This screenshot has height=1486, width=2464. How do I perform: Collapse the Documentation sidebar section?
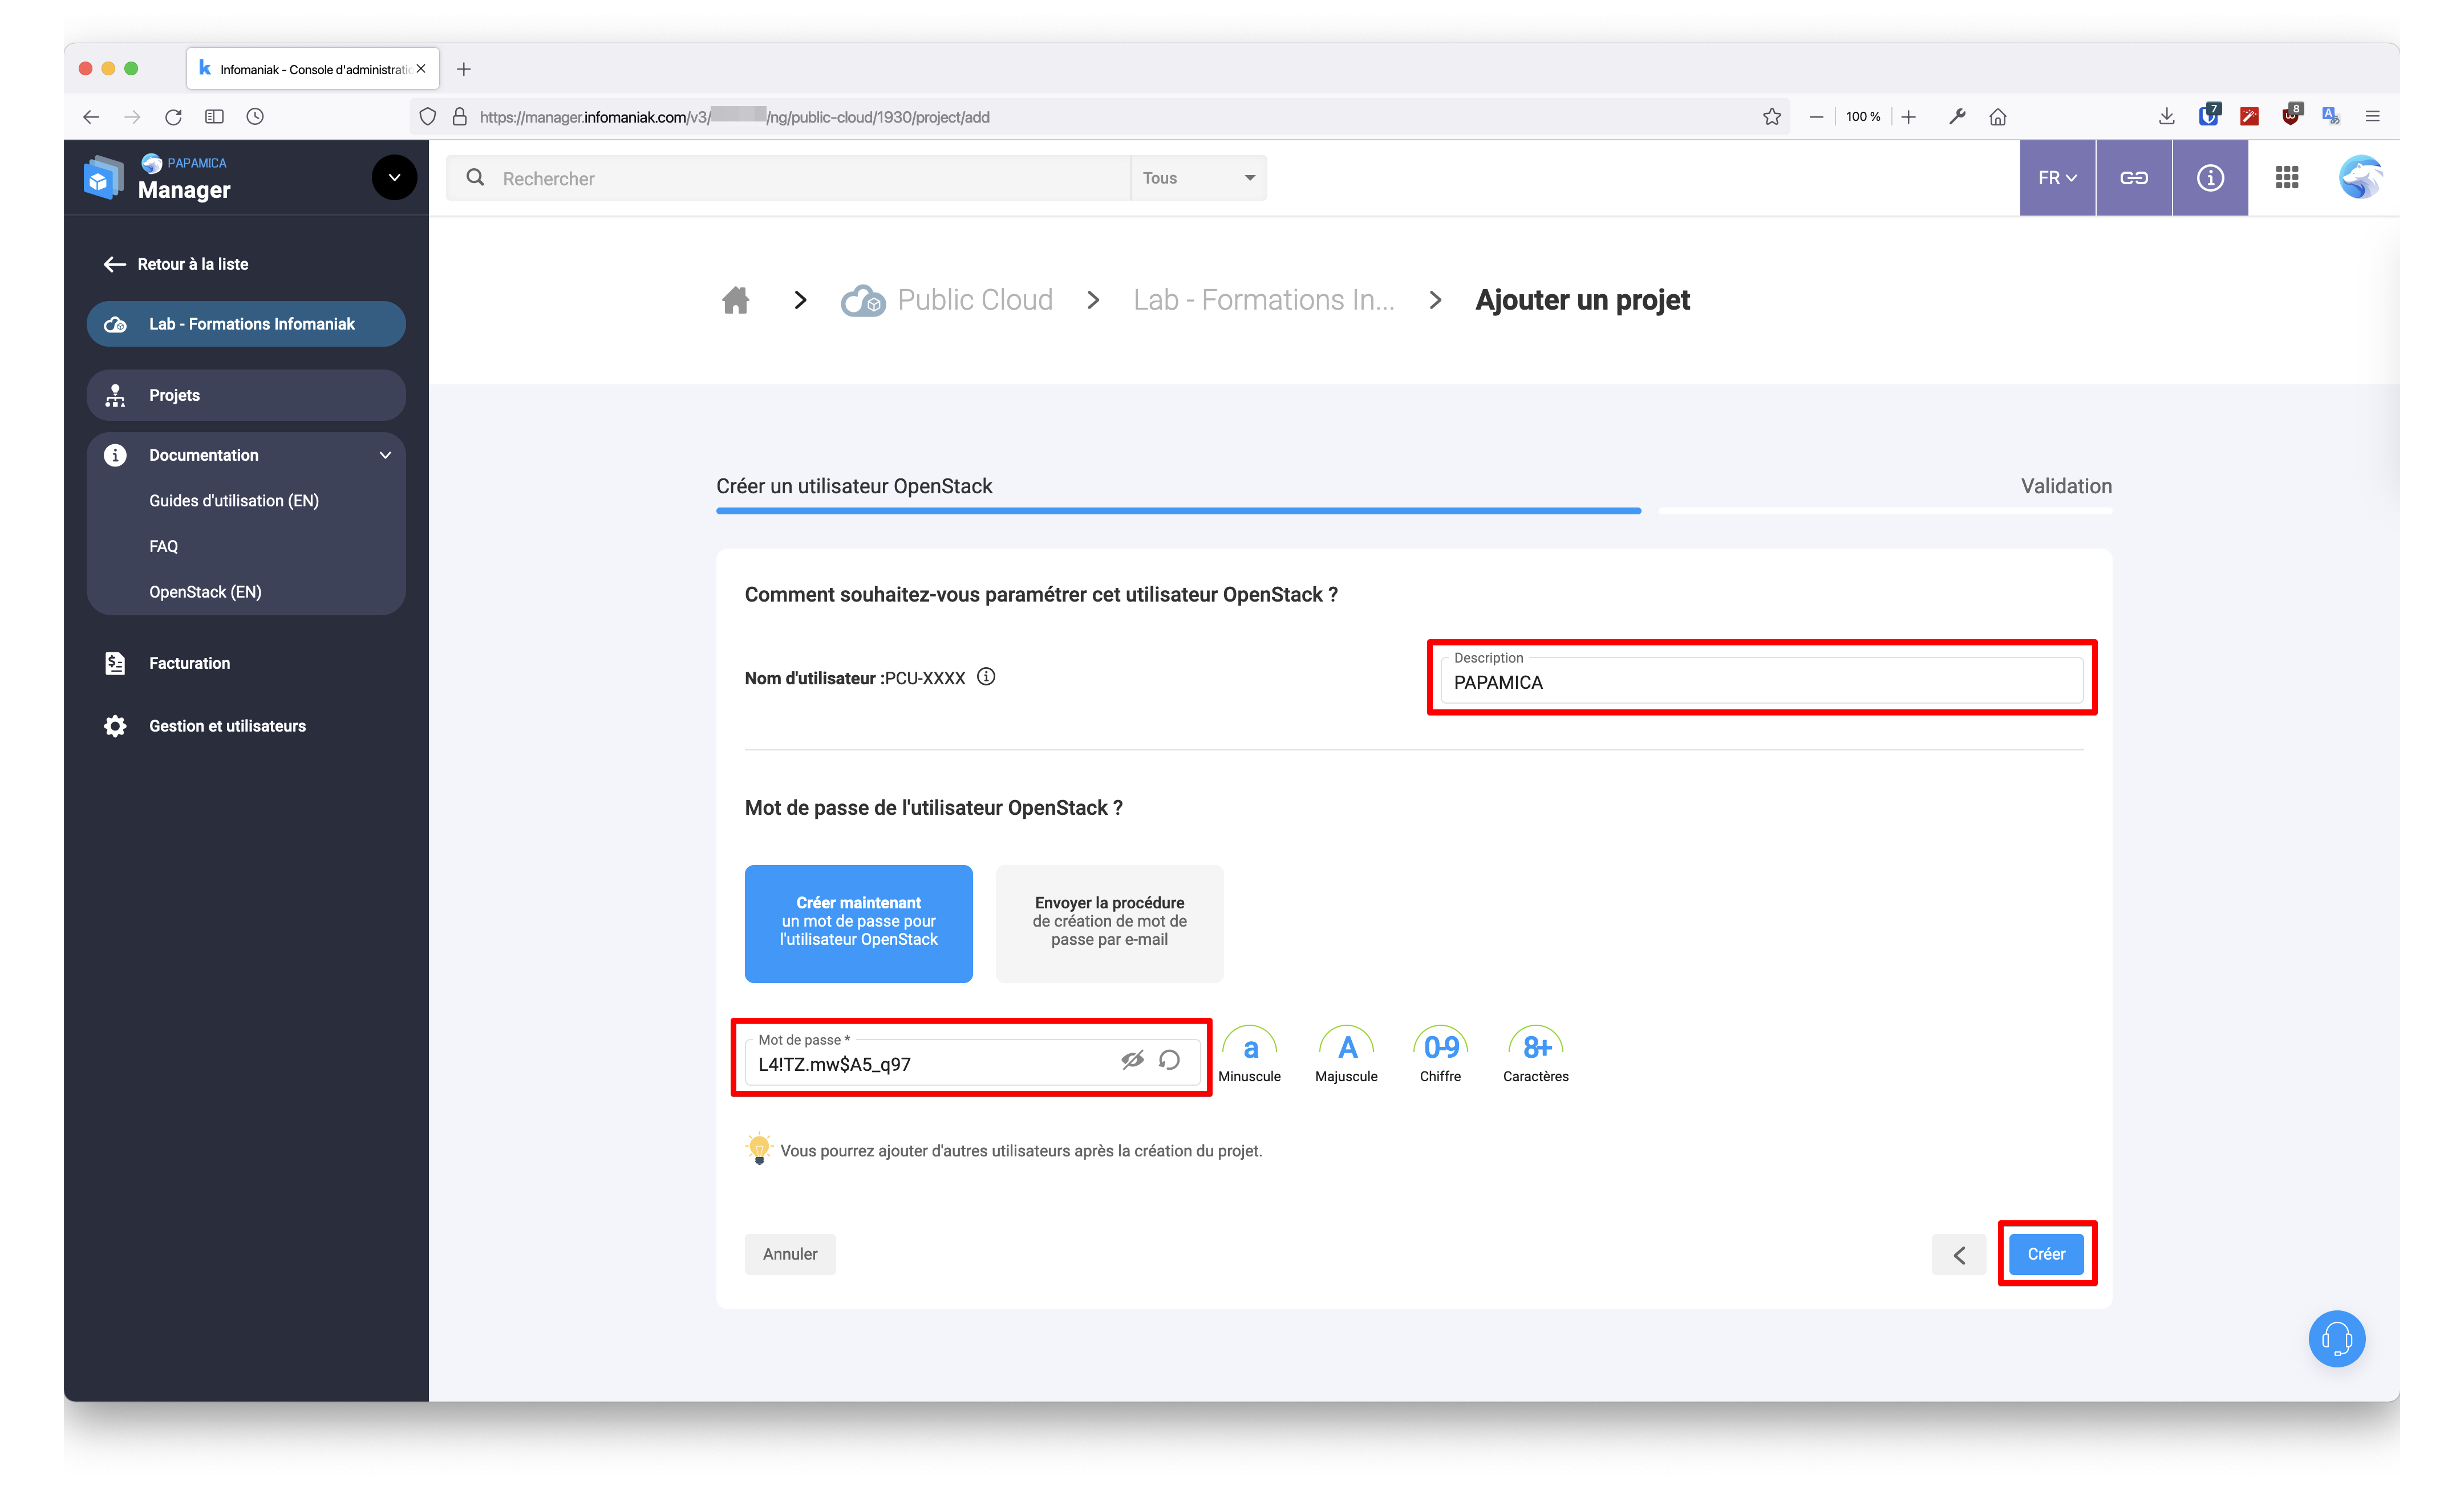pyautogui.click(x=385, y=455)
